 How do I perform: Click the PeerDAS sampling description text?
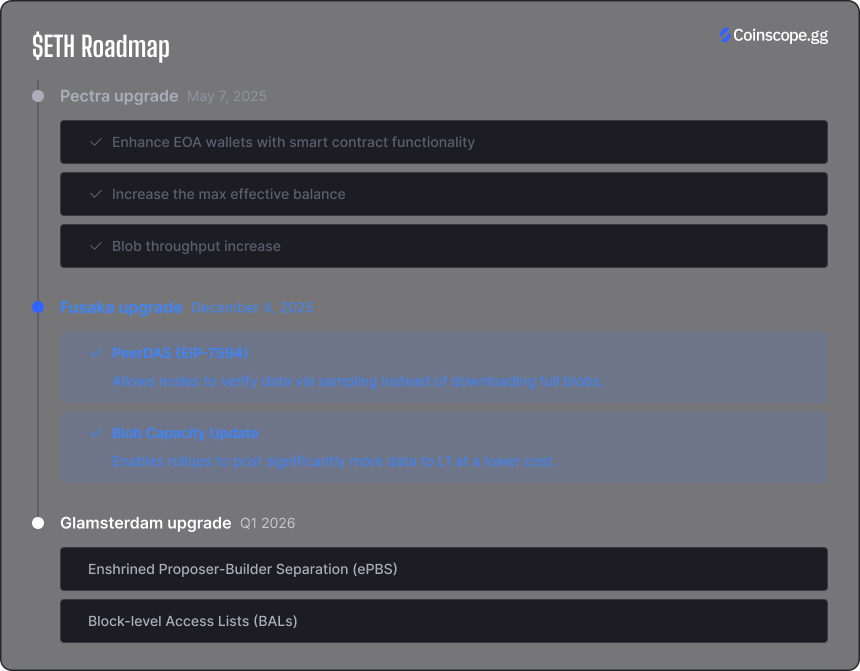[357, 381]
